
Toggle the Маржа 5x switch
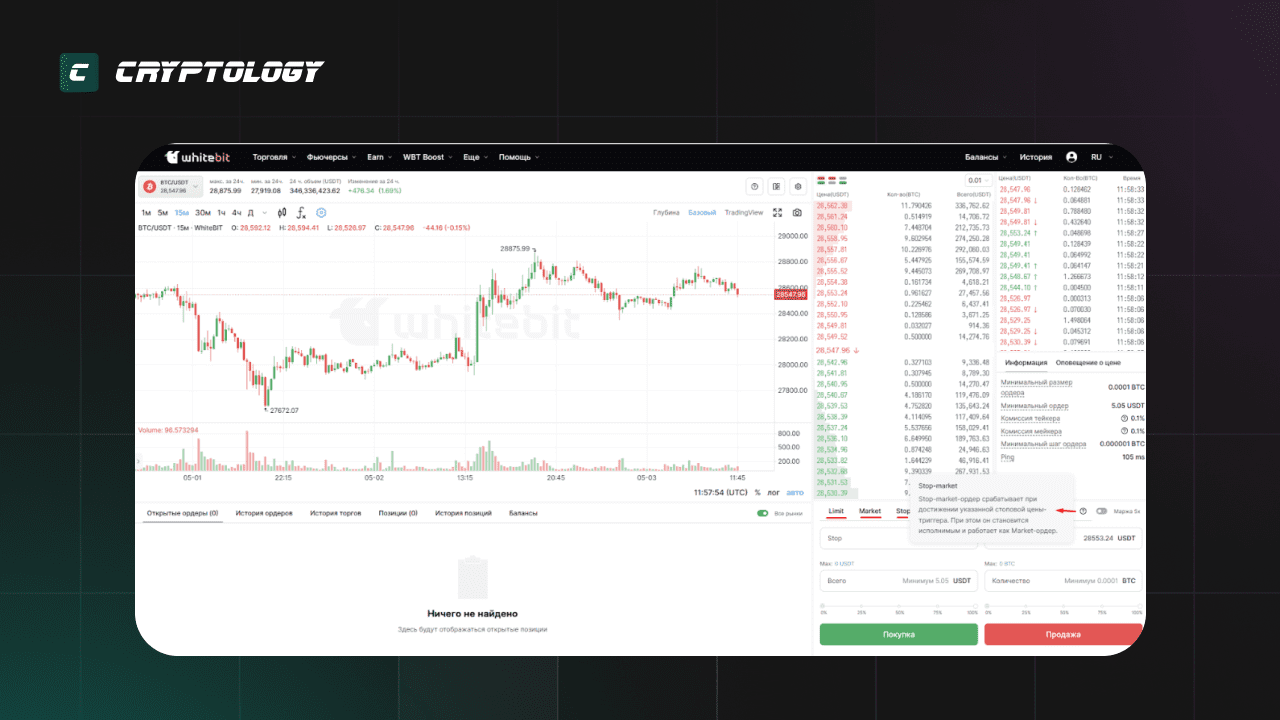[x=1102, y=511]
